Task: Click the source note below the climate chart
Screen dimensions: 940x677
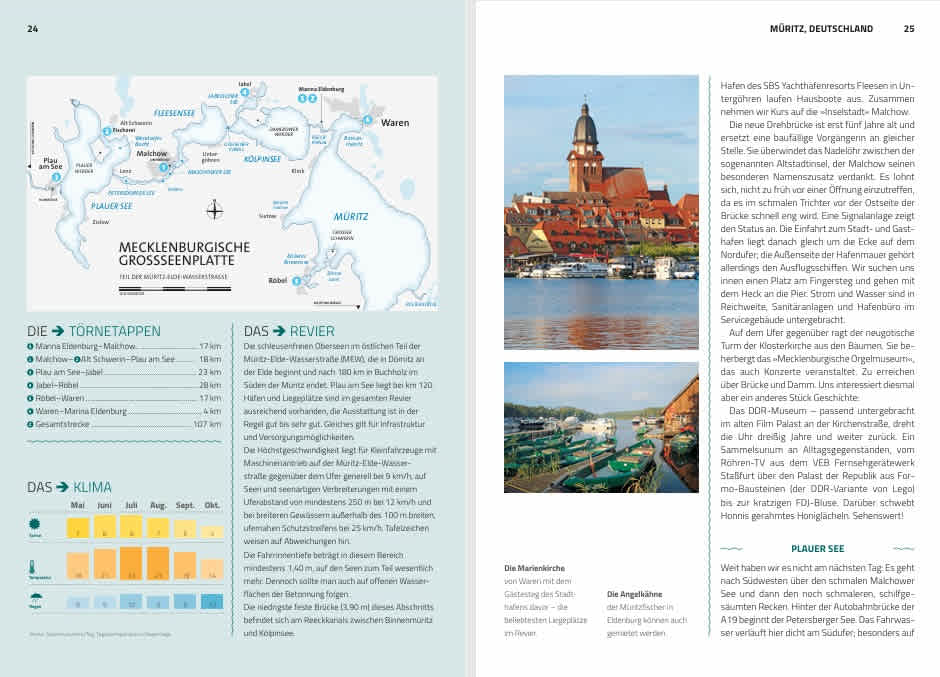Action: coord(100,634)
